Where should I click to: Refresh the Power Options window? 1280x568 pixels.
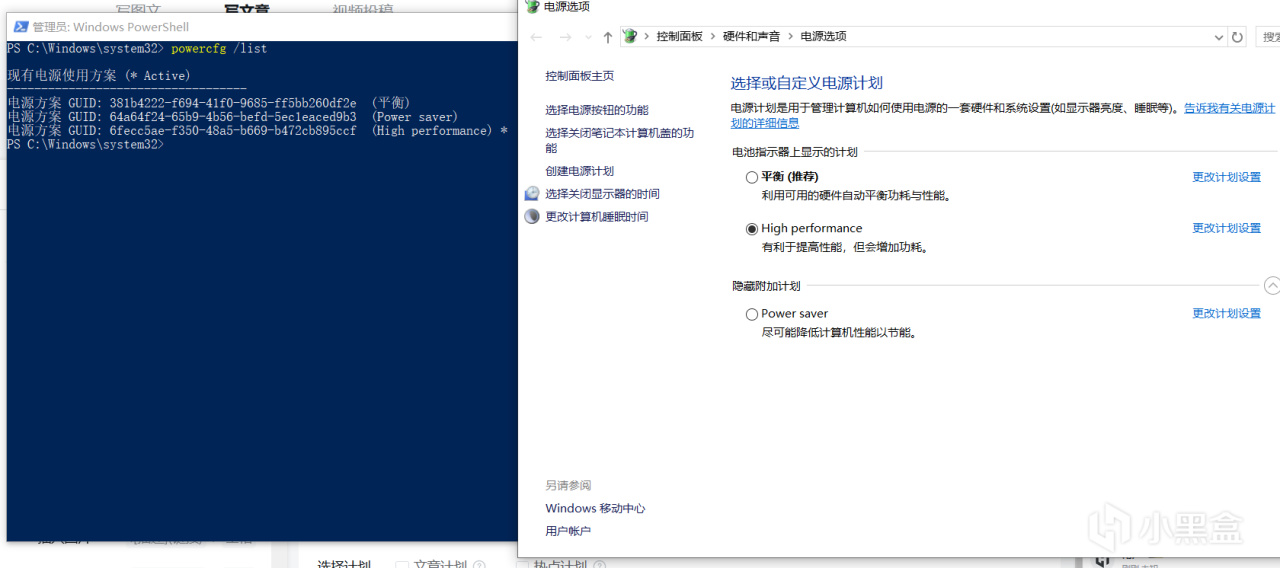(1237, 37)
